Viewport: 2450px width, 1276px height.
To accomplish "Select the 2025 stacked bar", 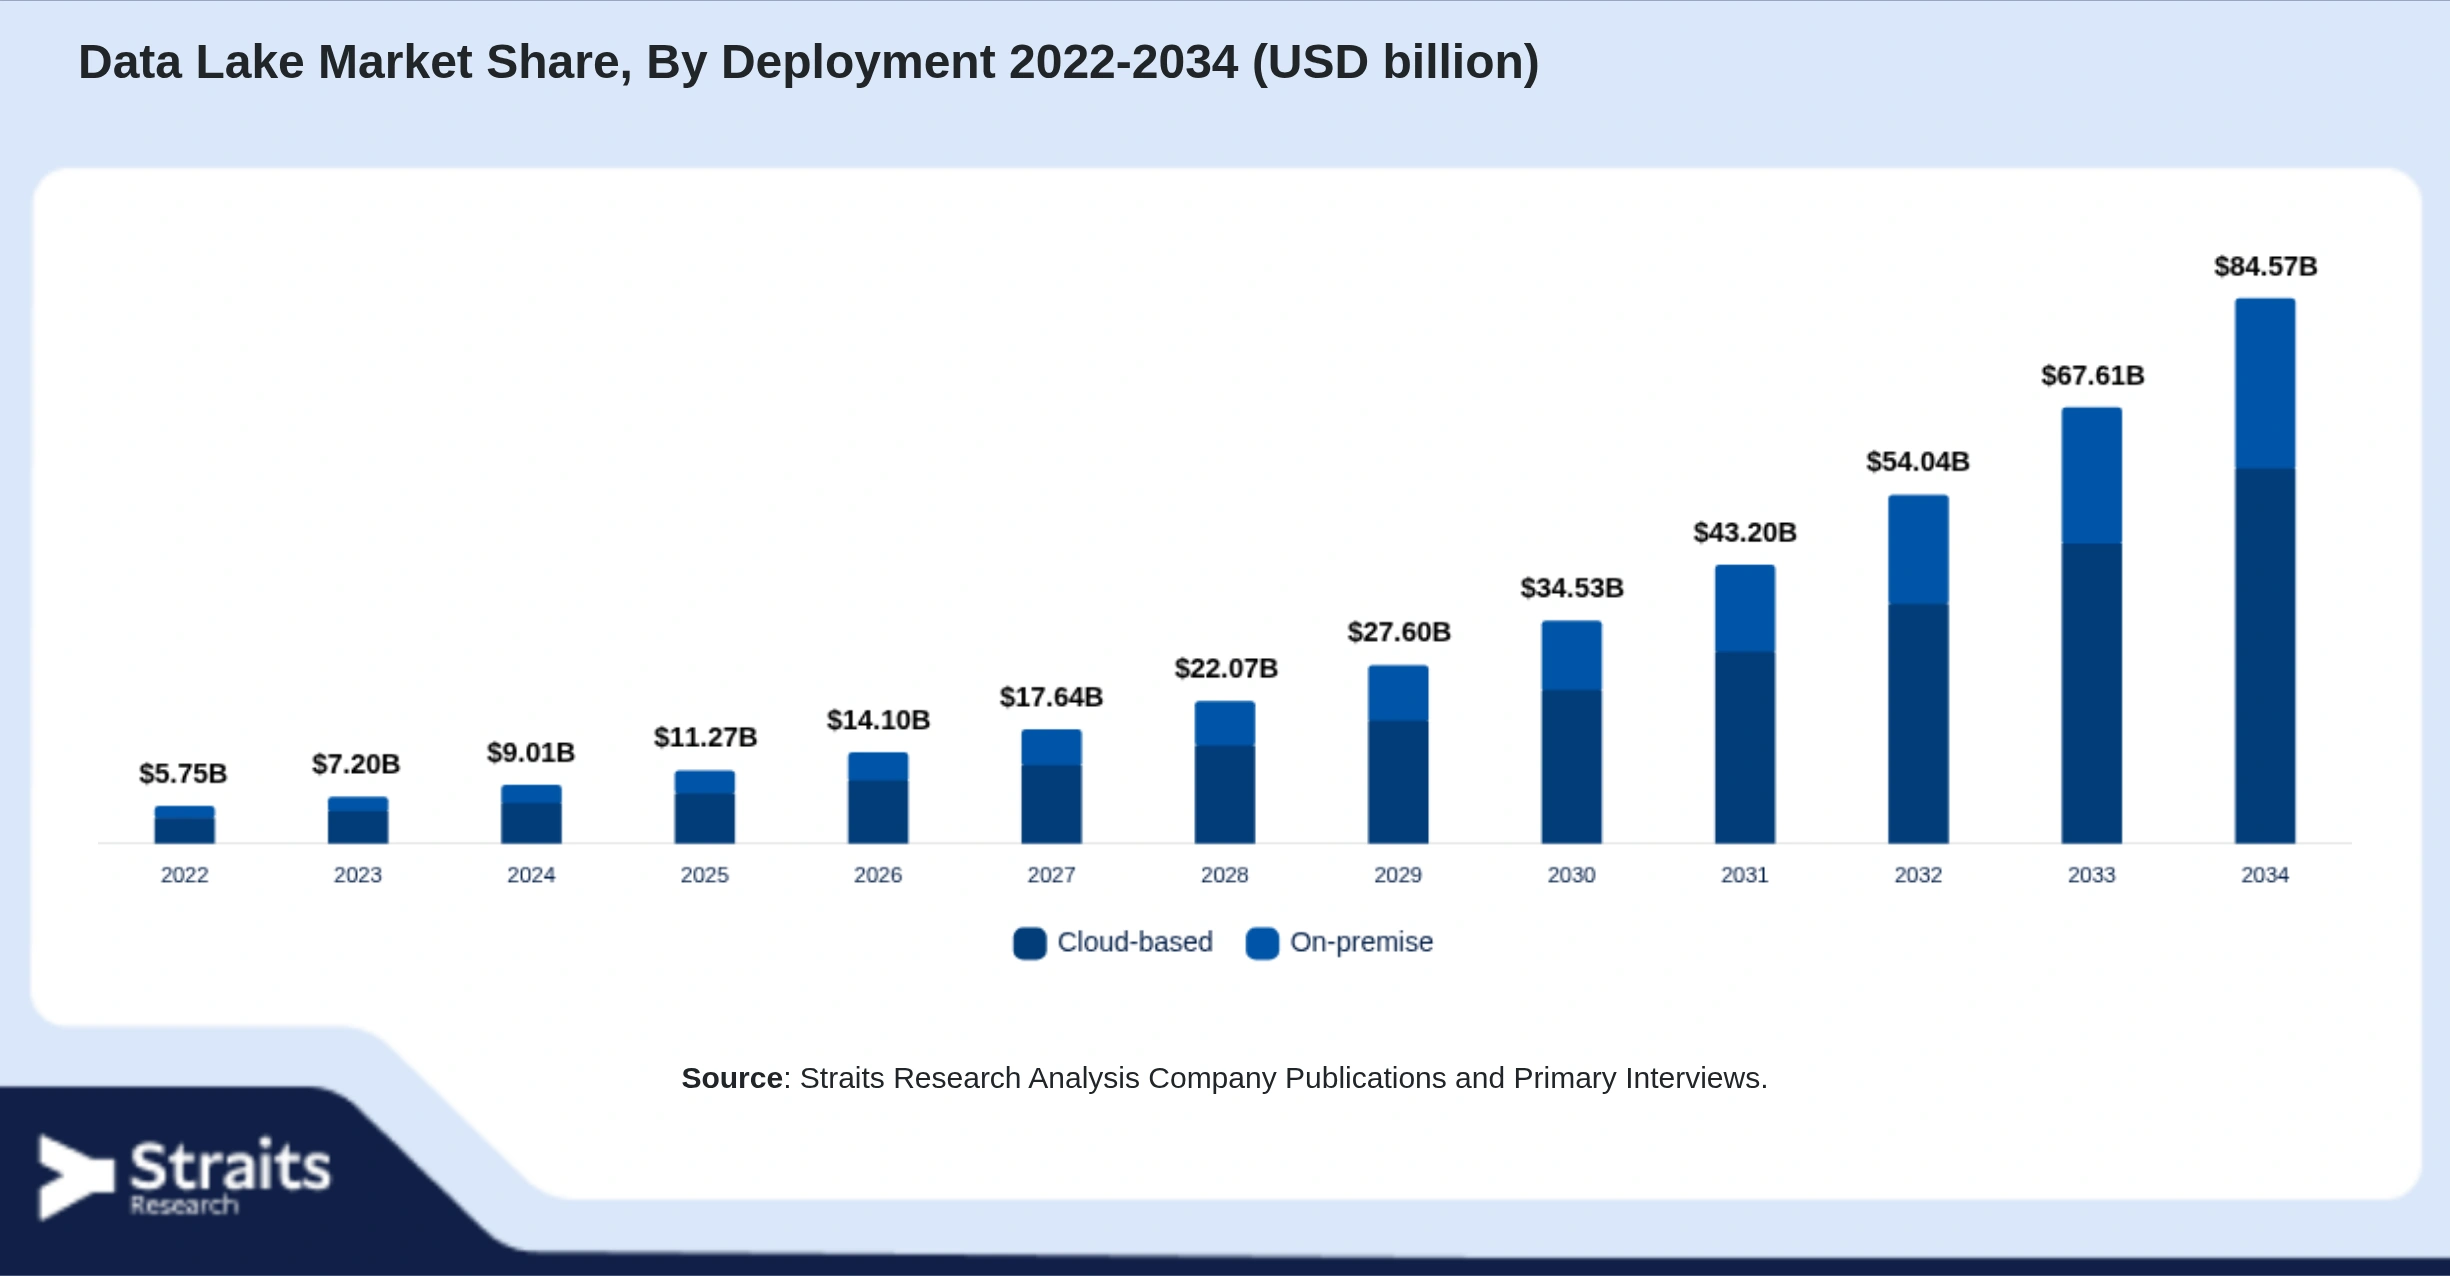I will pyautogui.click(x=705, y=807).
